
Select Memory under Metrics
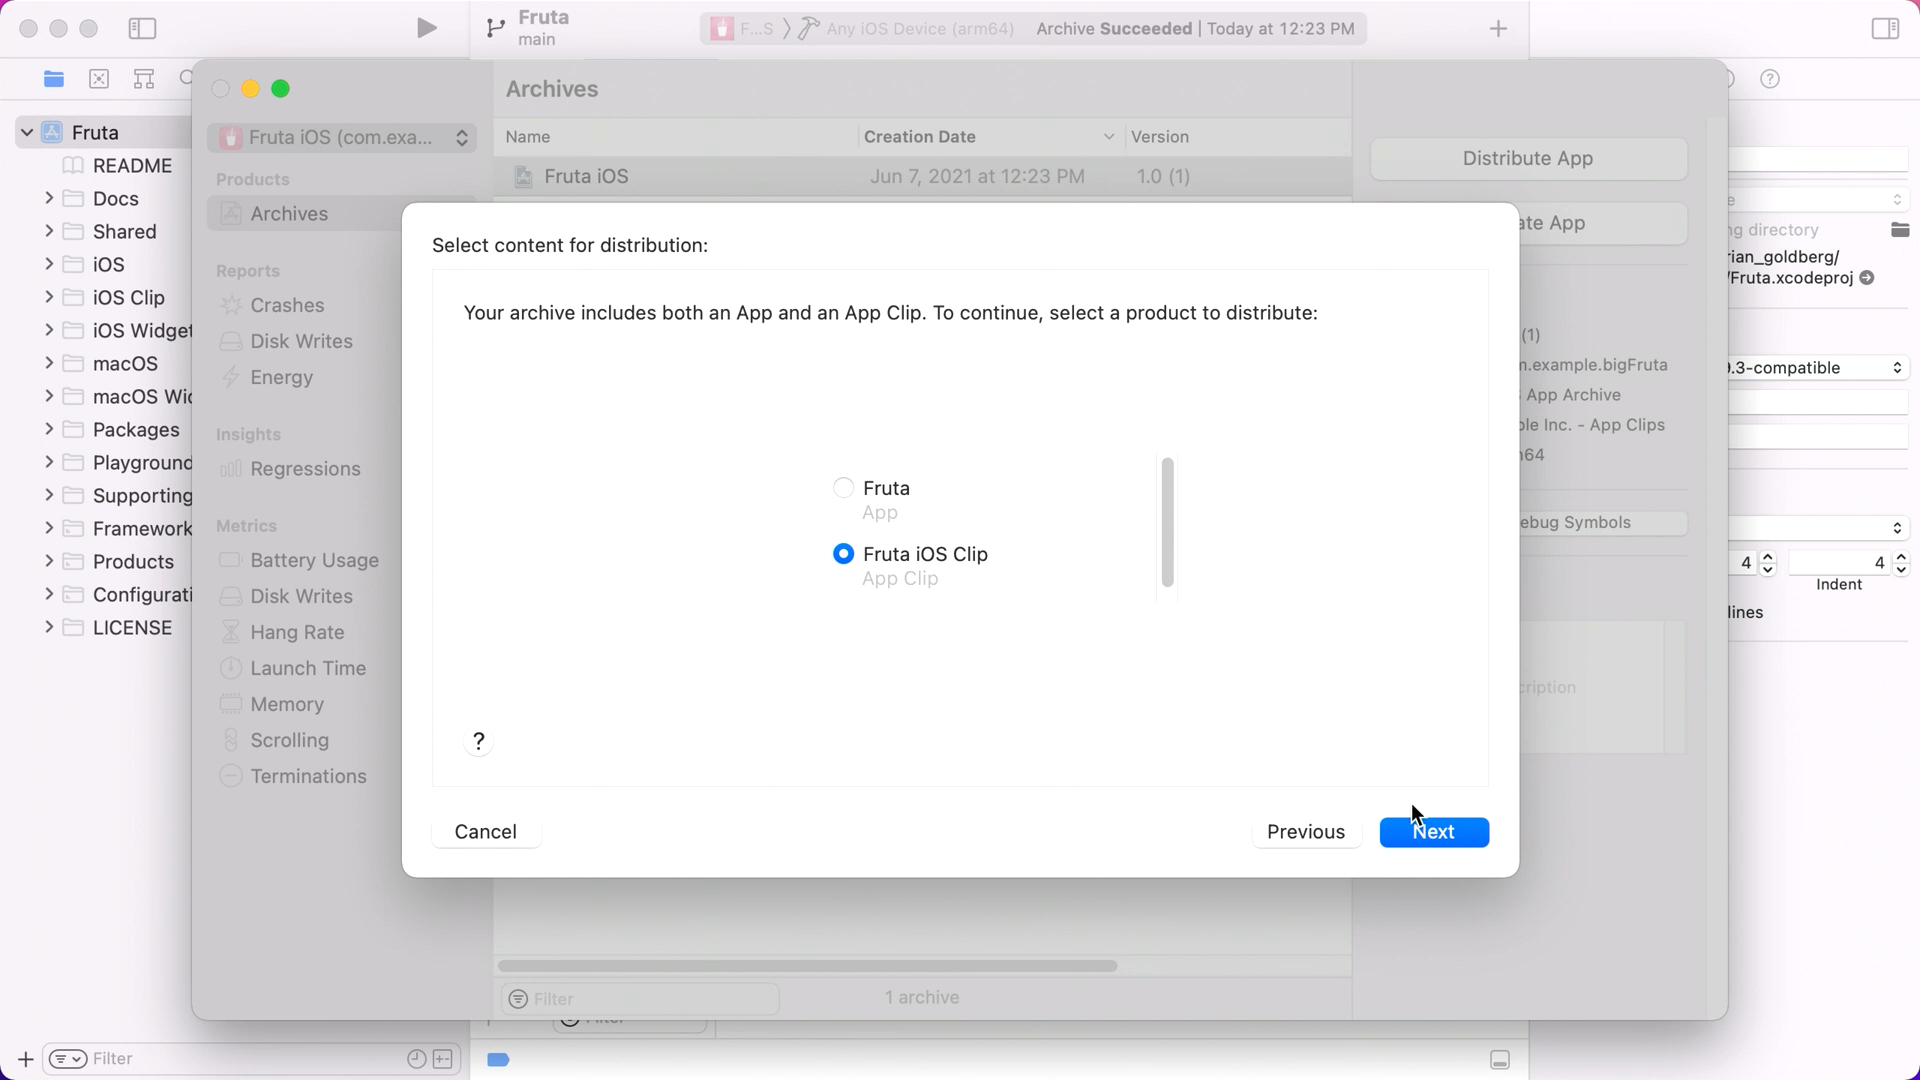point(287,704)
